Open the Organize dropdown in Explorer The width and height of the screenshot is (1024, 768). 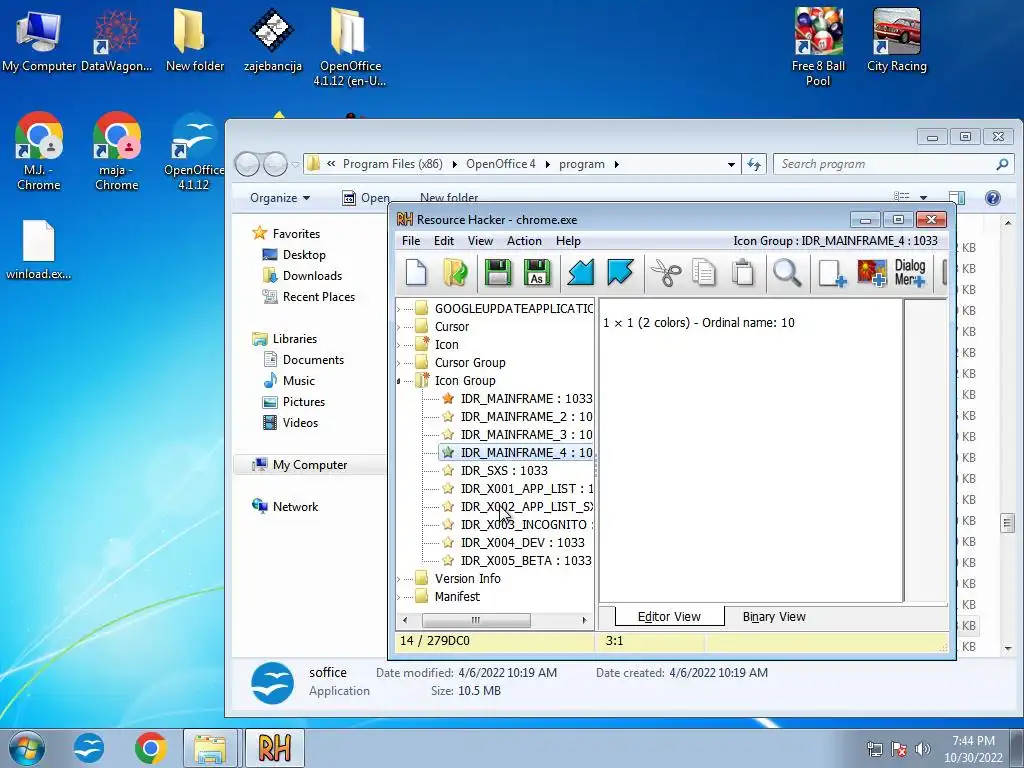(x=280, y=198)
